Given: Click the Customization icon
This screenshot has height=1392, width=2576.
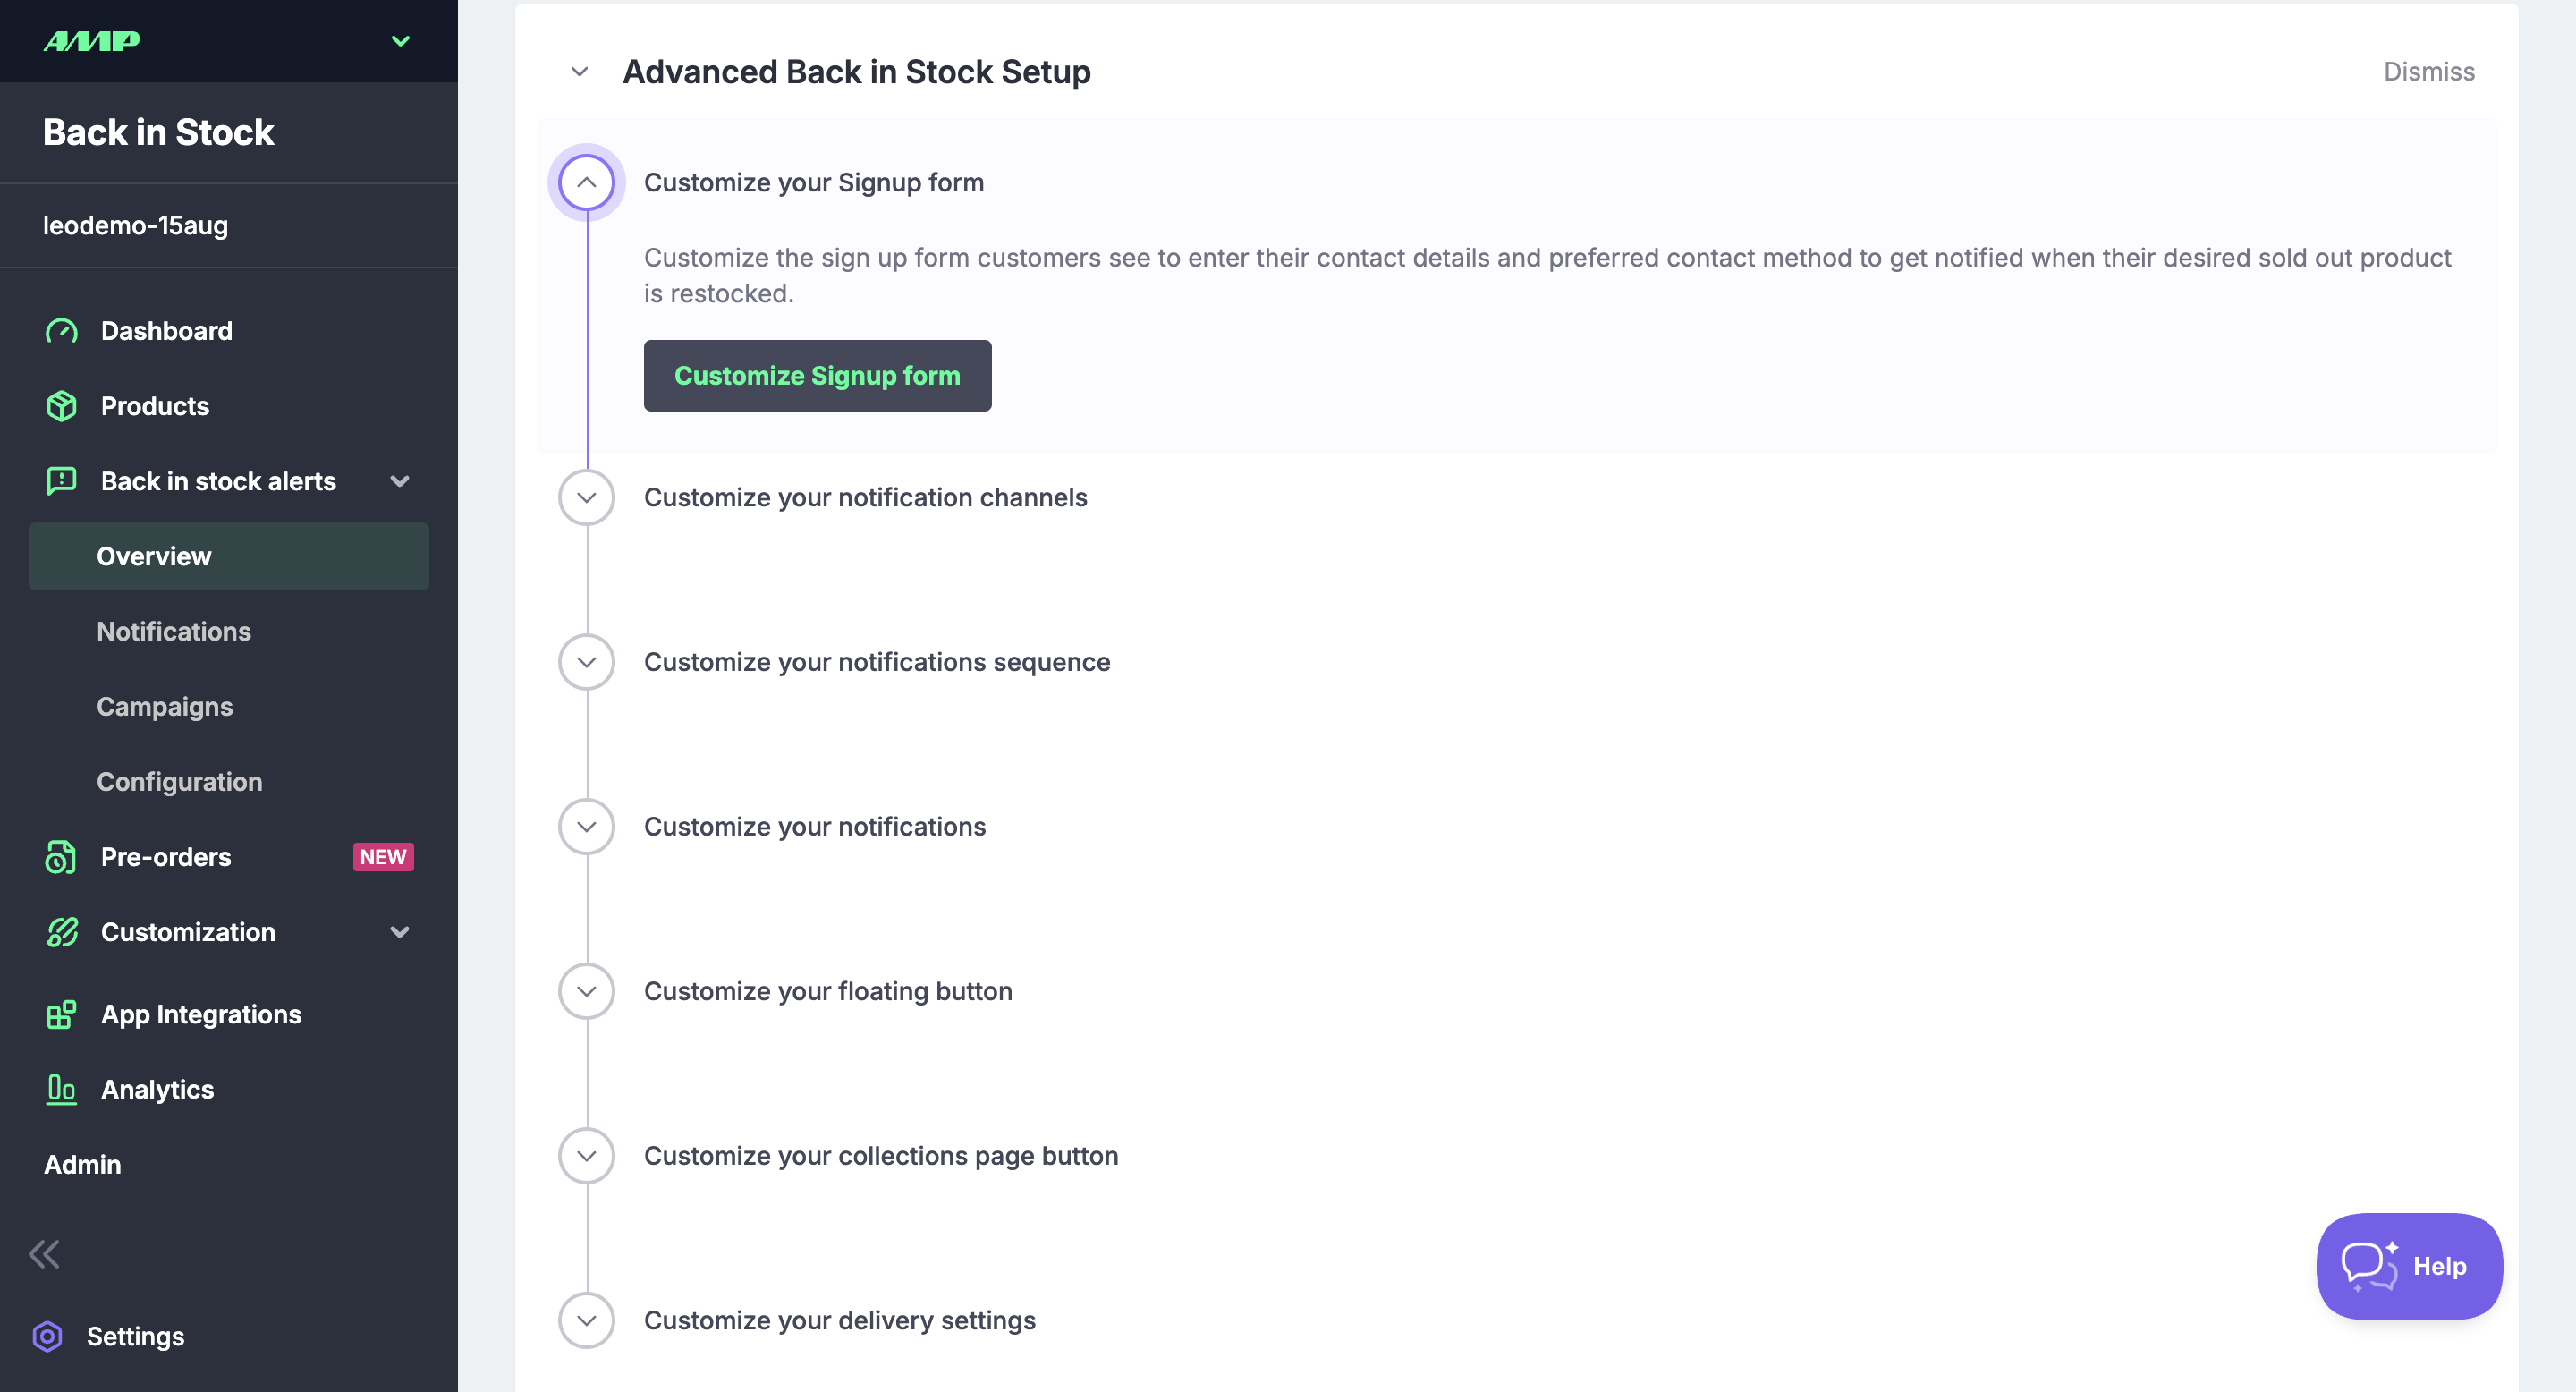Looking at the screenshot, I should tap(61, 932).
